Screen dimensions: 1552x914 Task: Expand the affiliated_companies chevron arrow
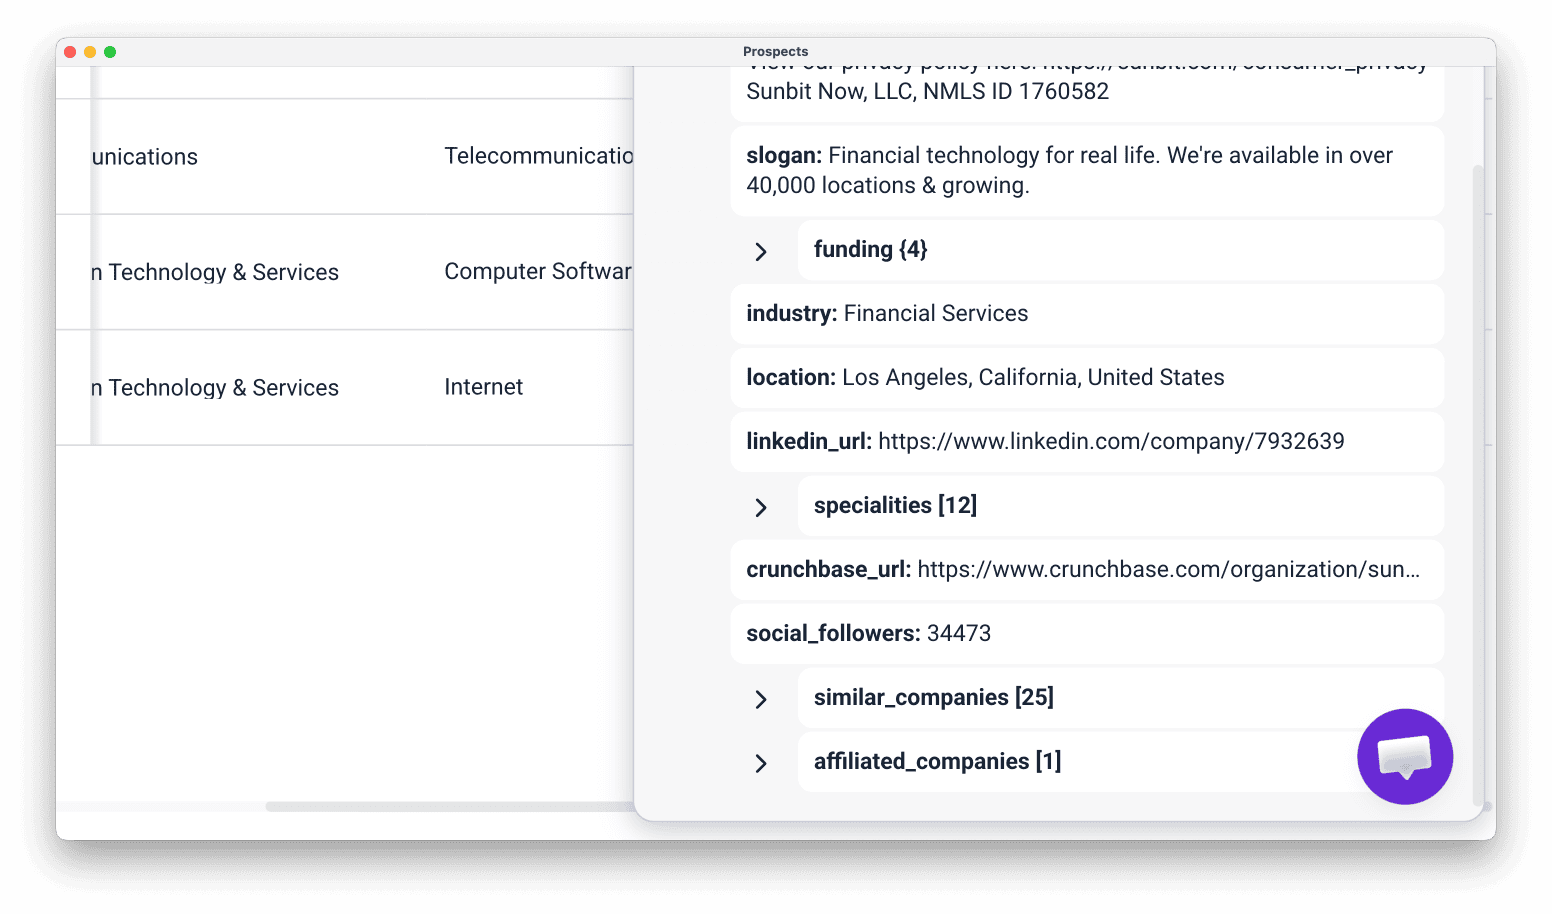[761, 763]
